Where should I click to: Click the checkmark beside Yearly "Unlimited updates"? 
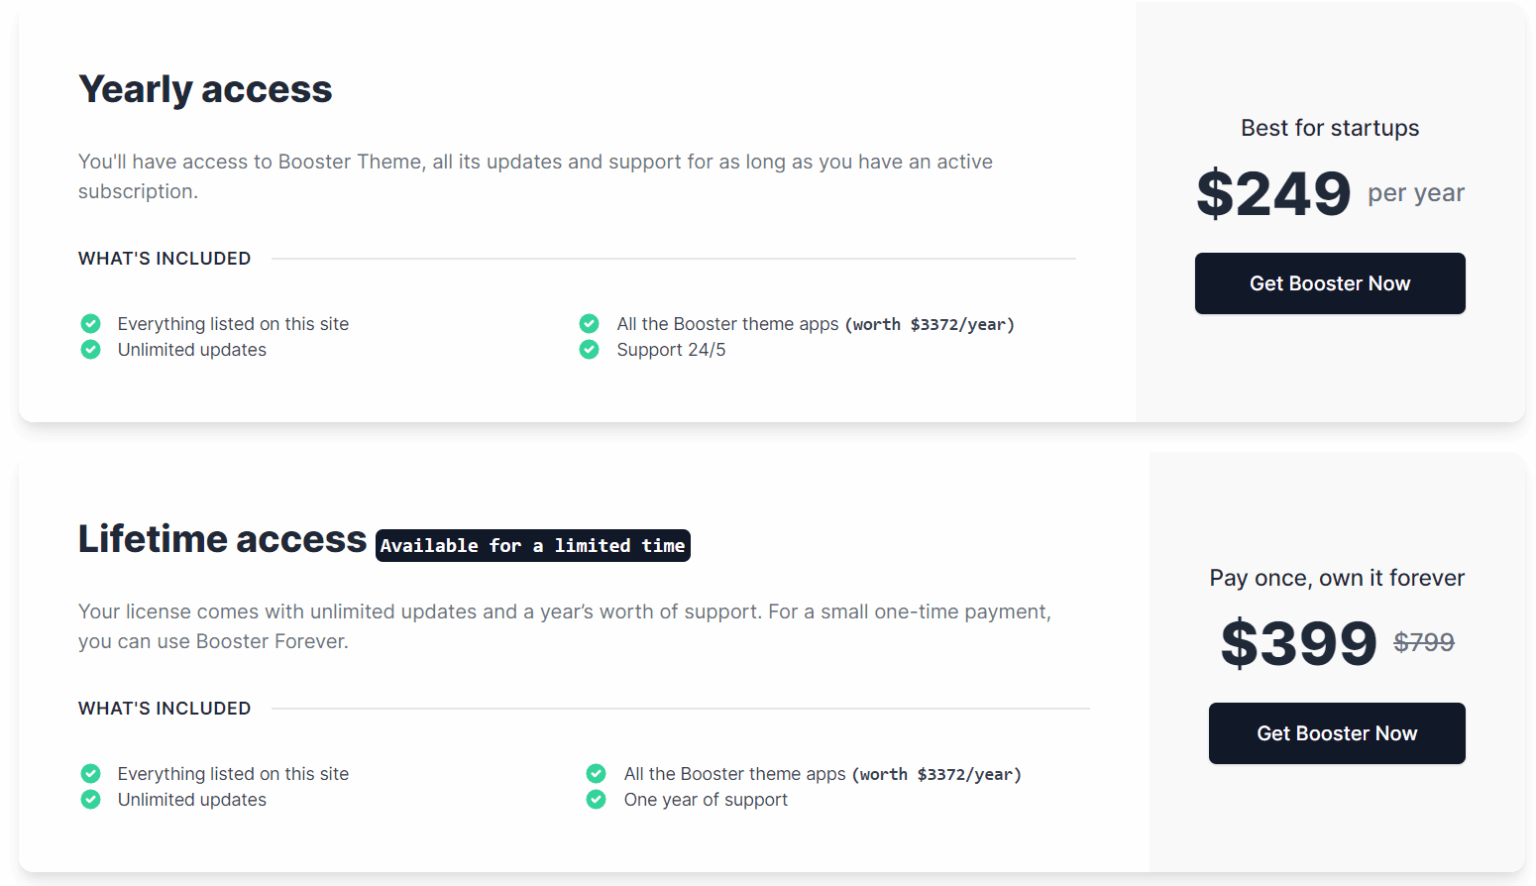(91, 350)
